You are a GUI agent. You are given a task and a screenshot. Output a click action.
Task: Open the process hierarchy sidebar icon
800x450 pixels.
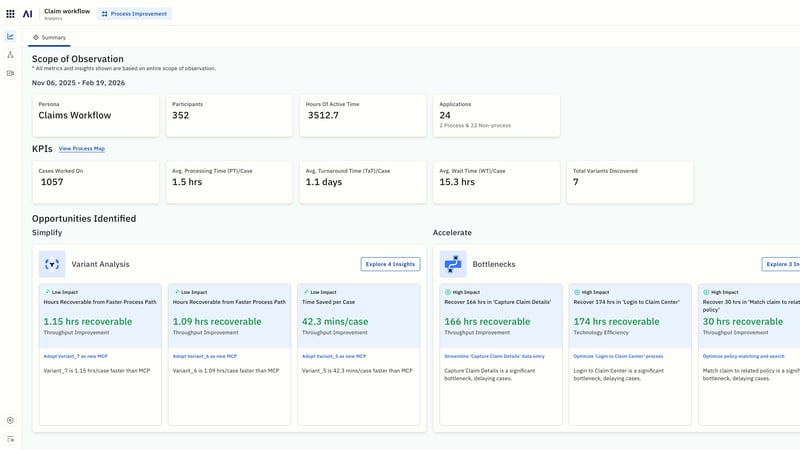tap(10, 55)
